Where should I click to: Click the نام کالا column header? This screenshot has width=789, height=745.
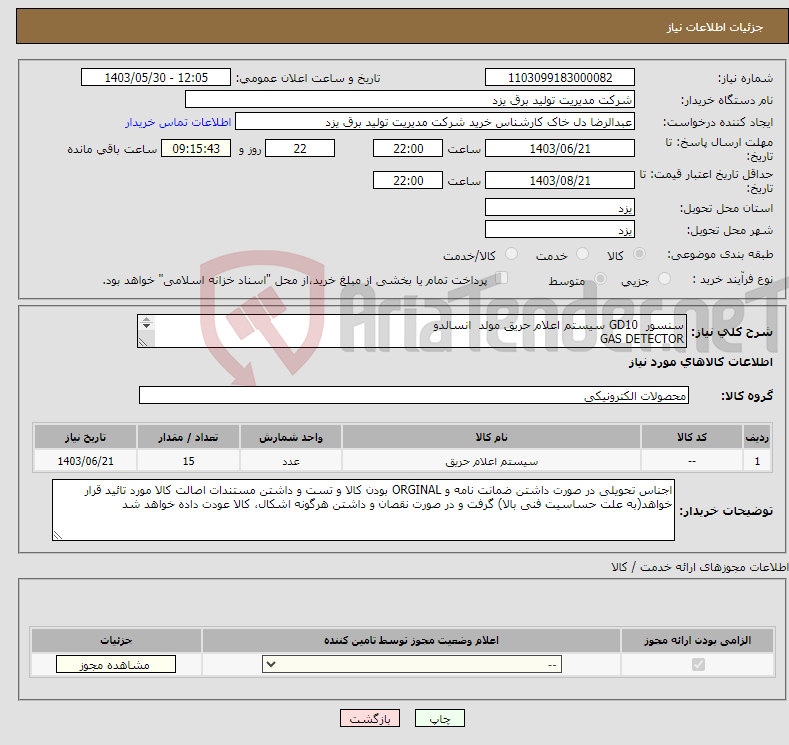pos(491,437)
